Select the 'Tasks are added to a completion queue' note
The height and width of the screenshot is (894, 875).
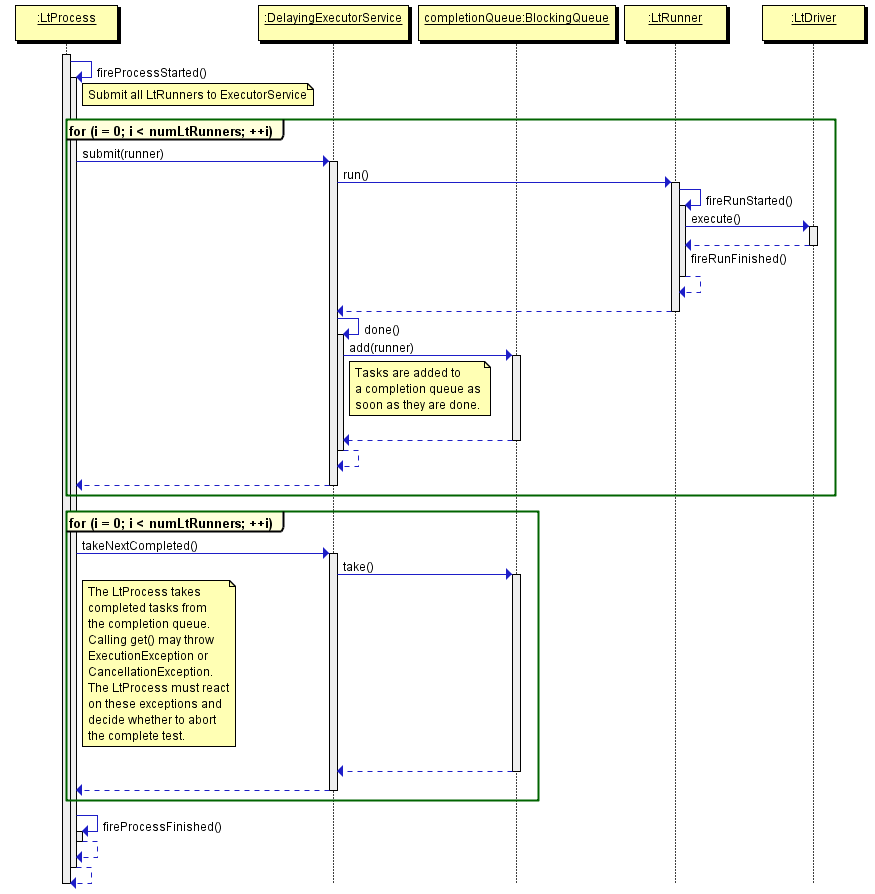point(418,389)
